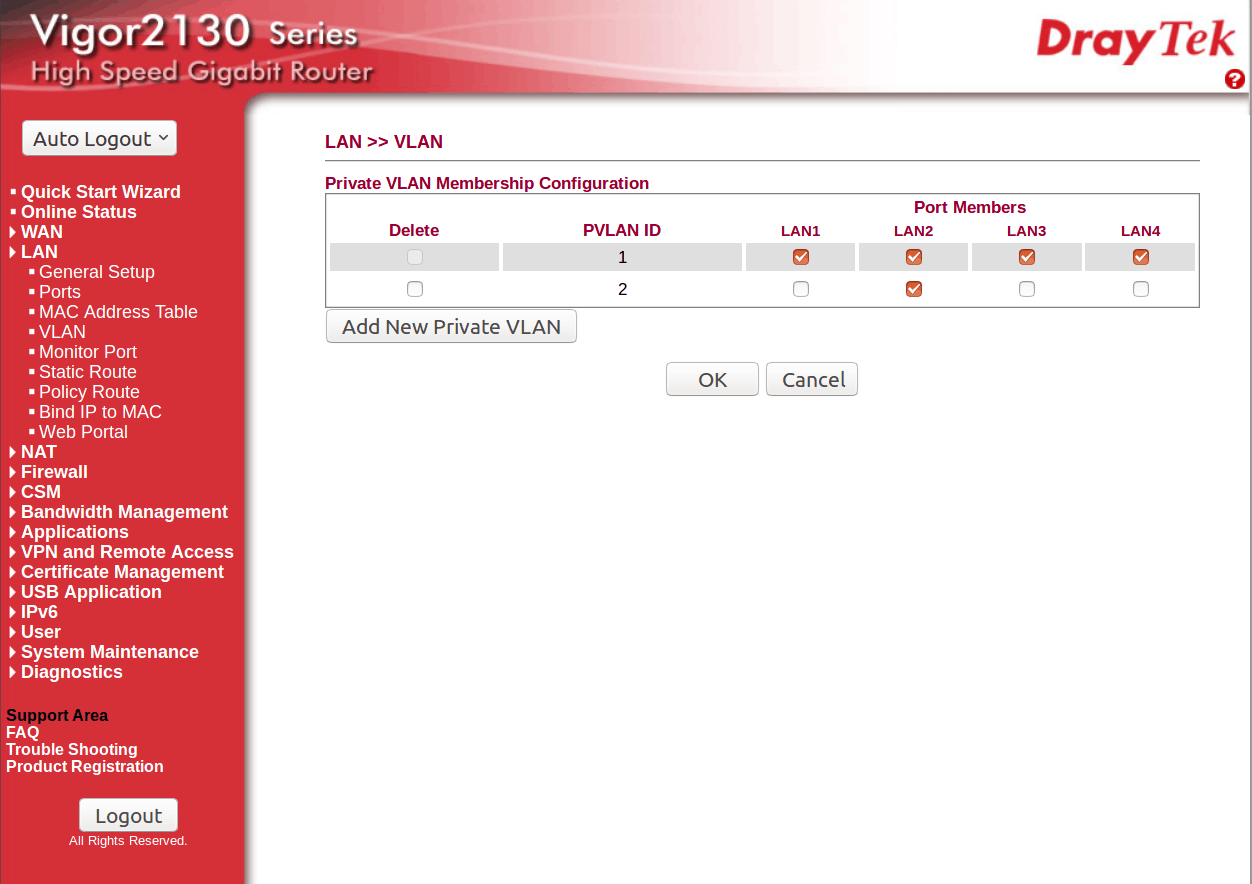Open the FAQ support link
The width and height of the screenshot is (1252, 884).
coord(22,733)
